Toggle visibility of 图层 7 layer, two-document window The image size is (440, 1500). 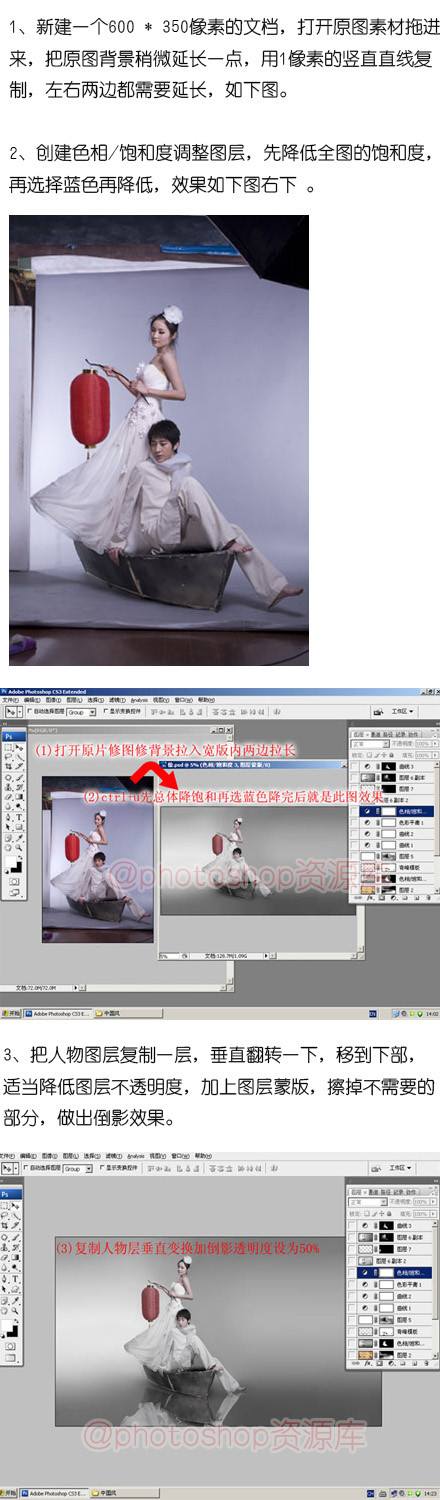point(355,789)
